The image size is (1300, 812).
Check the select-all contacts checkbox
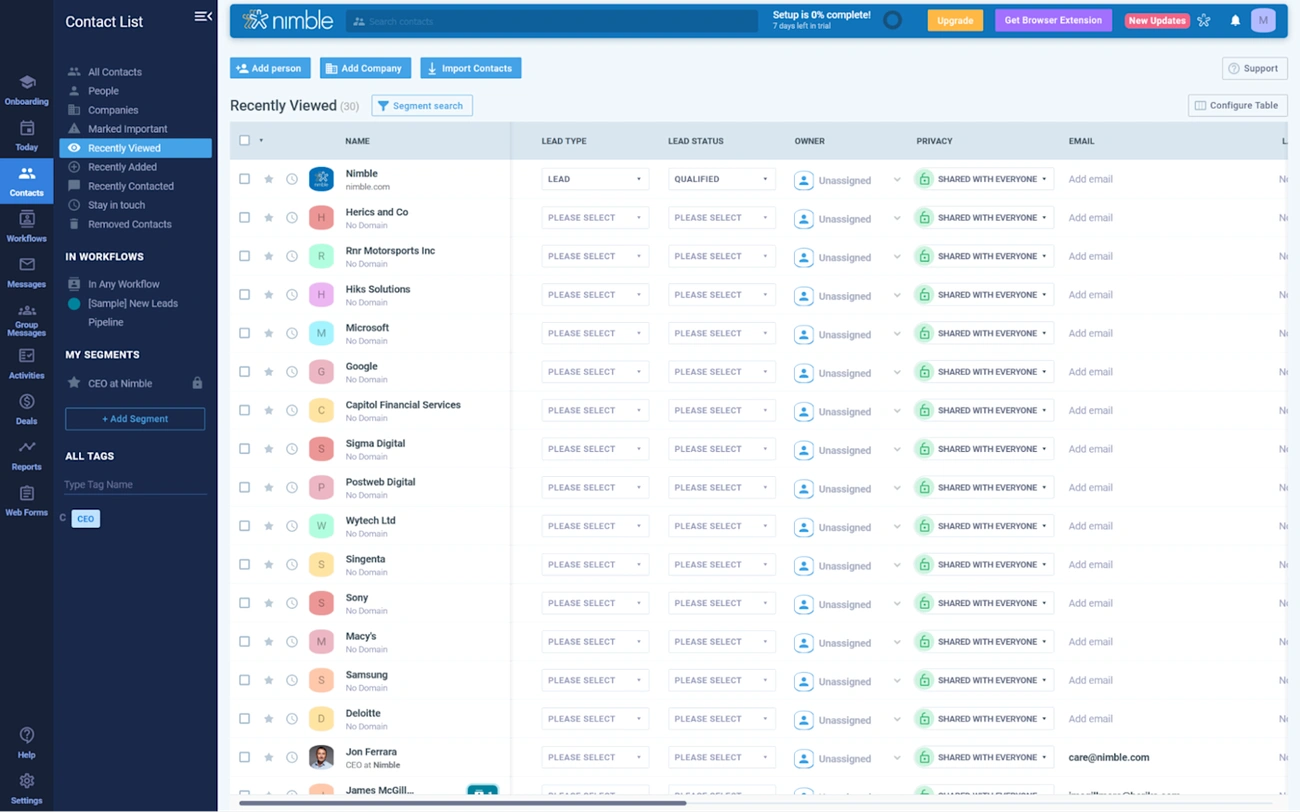pyautogui.click(x=244, y=141)
